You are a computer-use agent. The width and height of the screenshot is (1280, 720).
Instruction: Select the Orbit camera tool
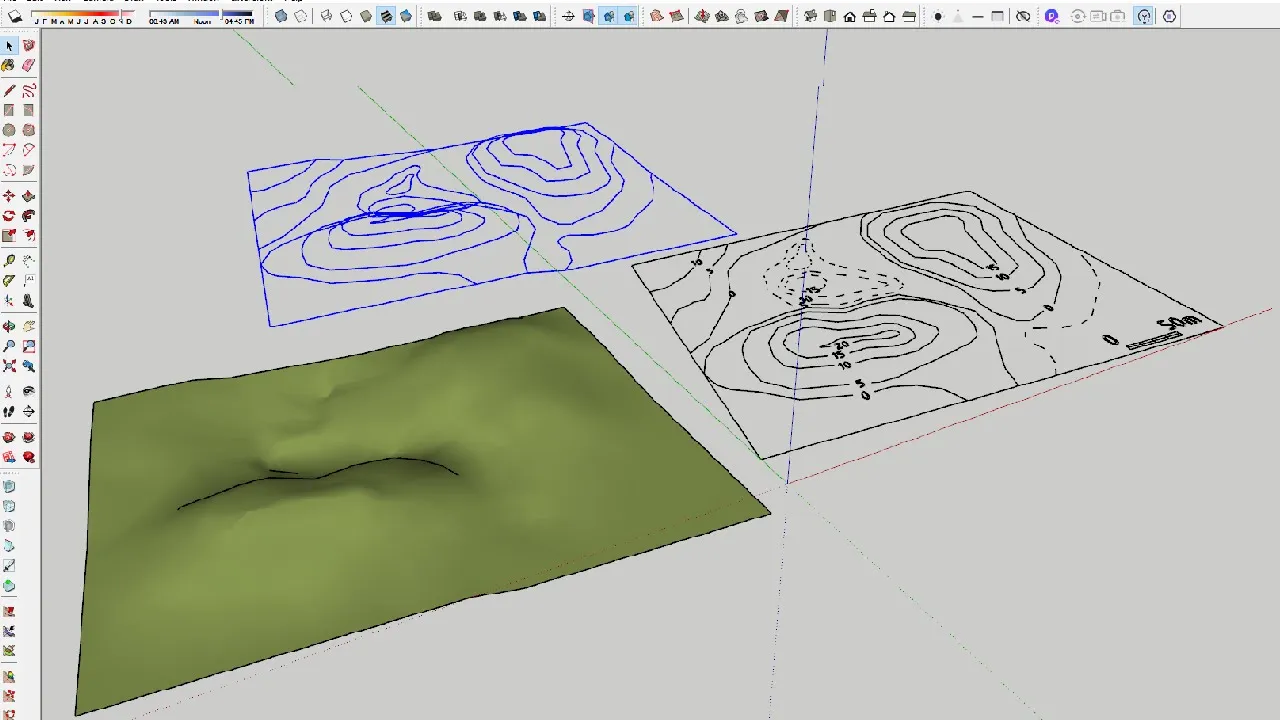point(9,326)
